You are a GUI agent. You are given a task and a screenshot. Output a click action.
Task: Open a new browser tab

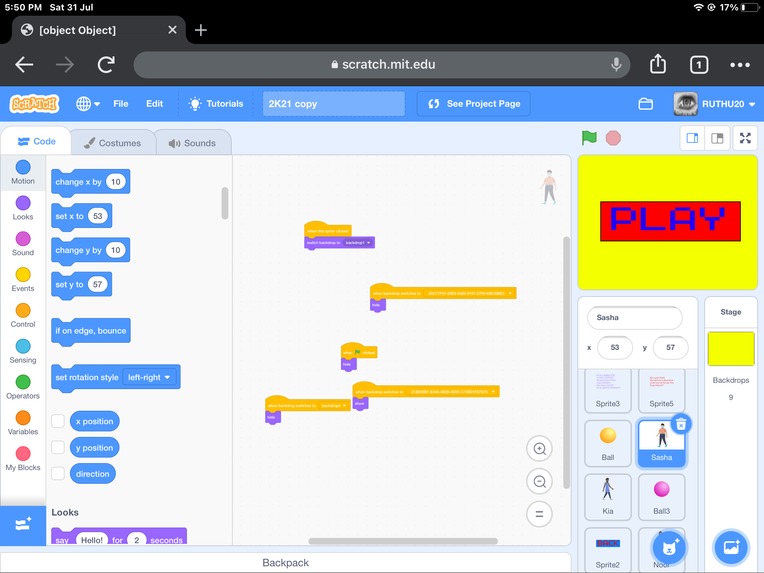[200, 30]
